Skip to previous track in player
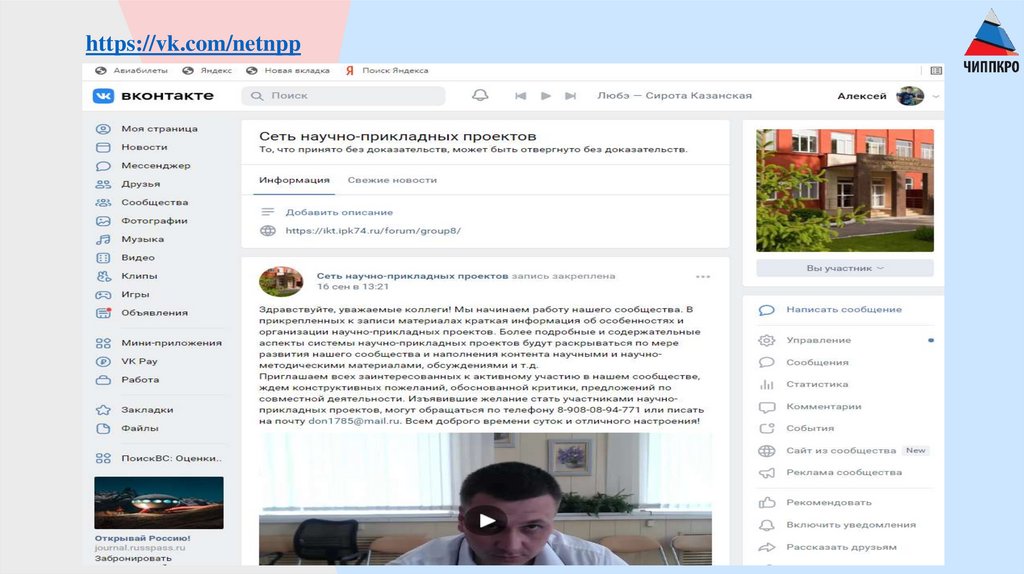Screen dimensions: 1024x574 click(x=520, y=96)
